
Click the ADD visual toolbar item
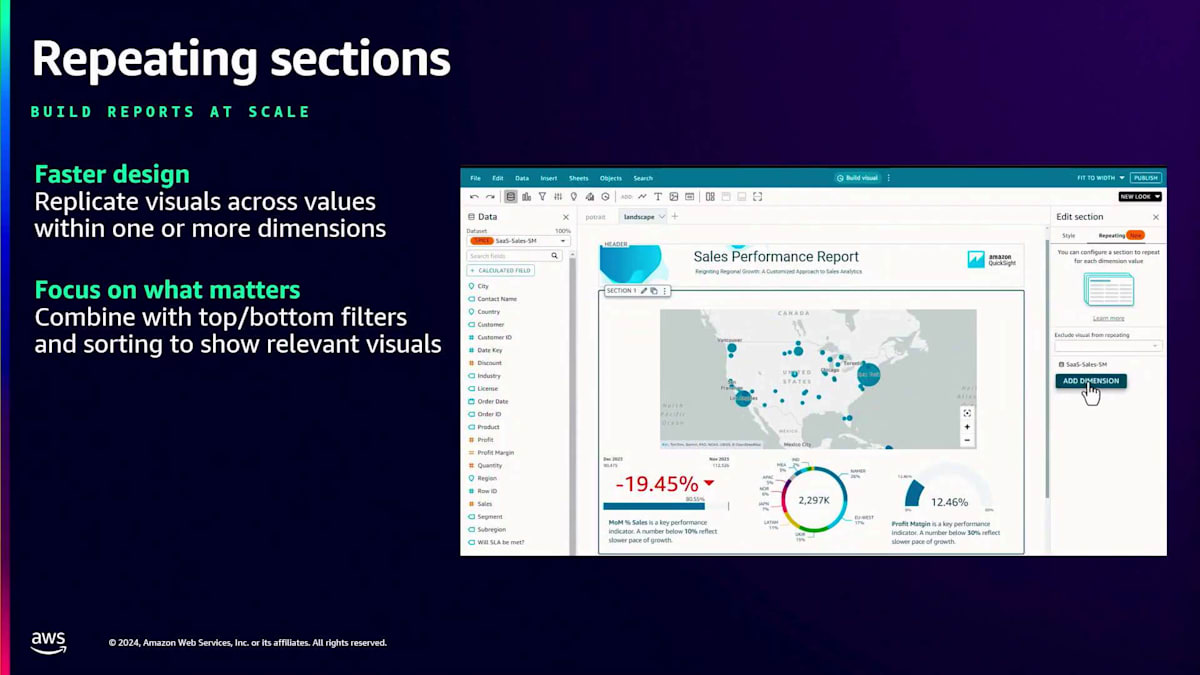pos(626,197)
